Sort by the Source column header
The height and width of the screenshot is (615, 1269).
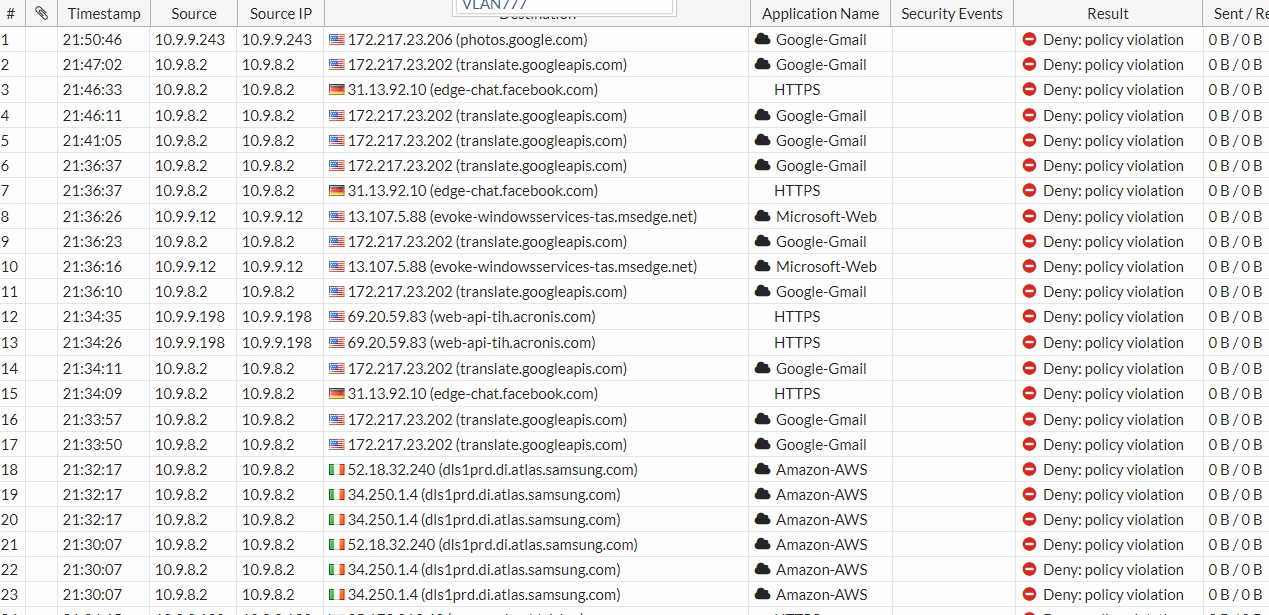point(194,13)
